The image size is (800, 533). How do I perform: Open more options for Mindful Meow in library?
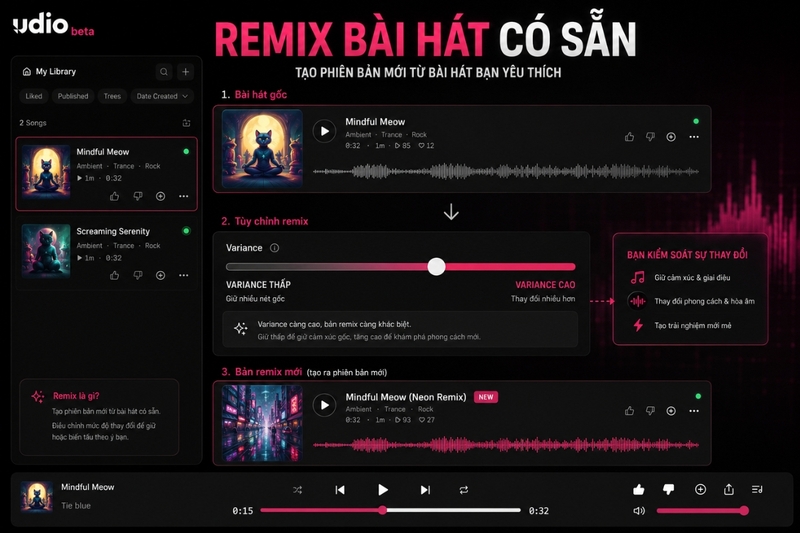click(184, 196)
